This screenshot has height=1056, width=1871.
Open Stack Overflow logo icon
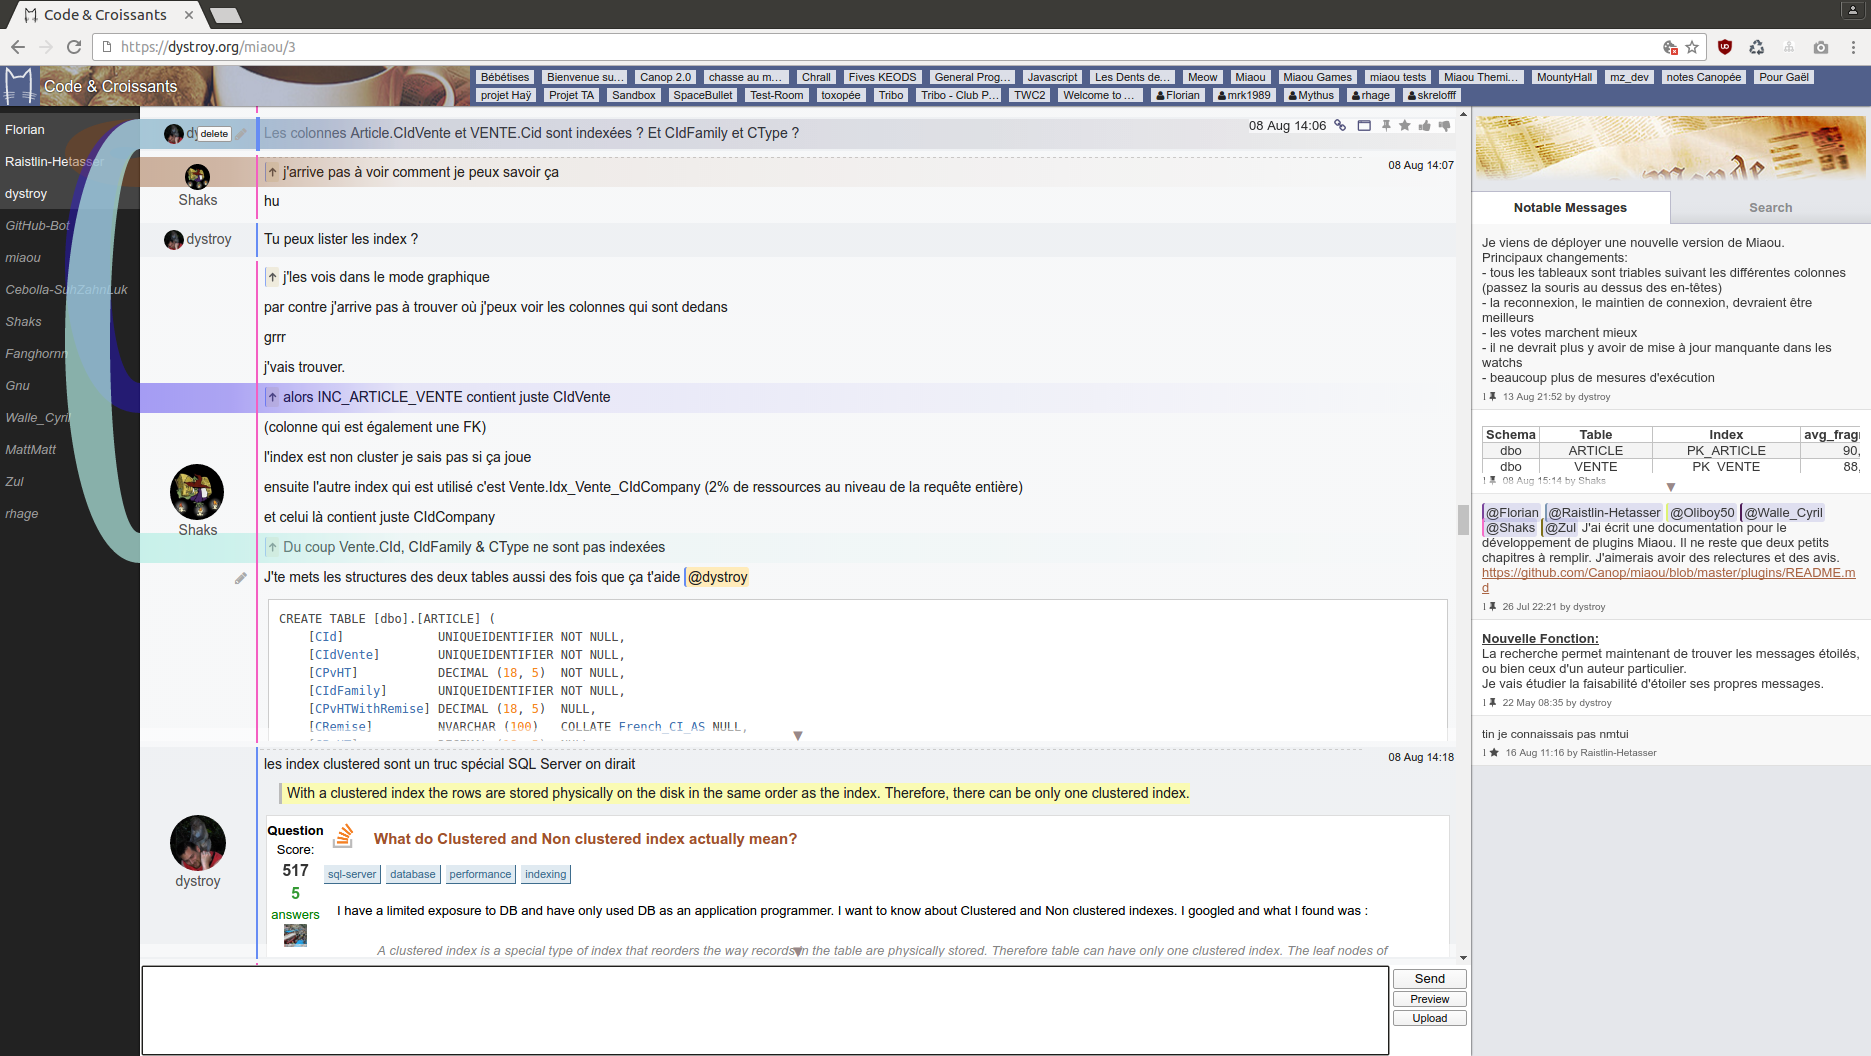point(343,836)
